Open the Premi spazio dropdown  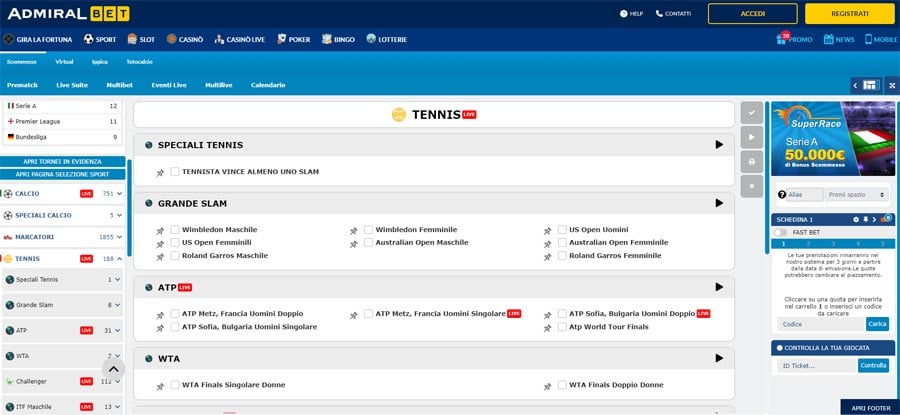coord(857,195)
